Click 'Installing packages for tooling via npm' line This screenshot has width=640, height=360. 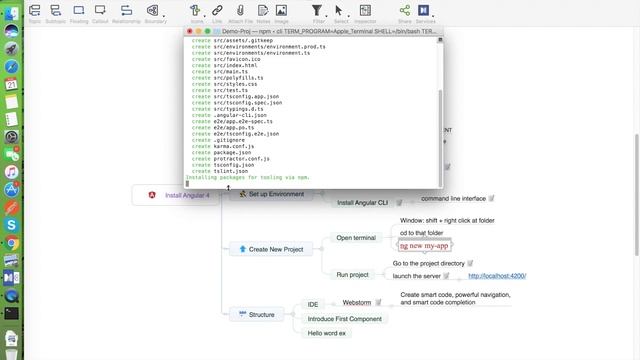(248, 178)
